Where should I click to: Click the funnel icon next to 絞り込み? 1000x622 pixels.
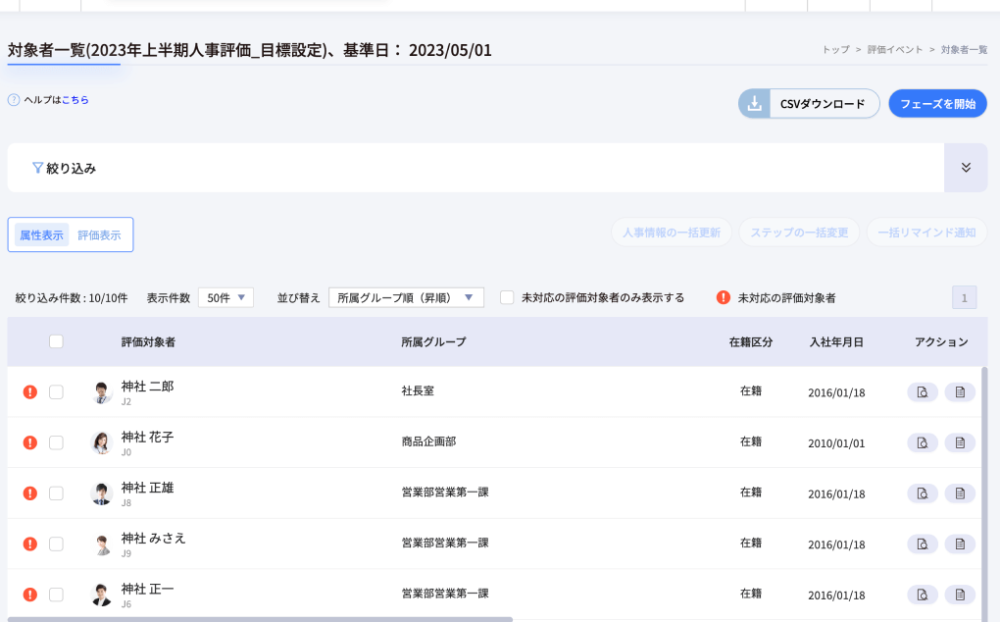pos(37,168)
